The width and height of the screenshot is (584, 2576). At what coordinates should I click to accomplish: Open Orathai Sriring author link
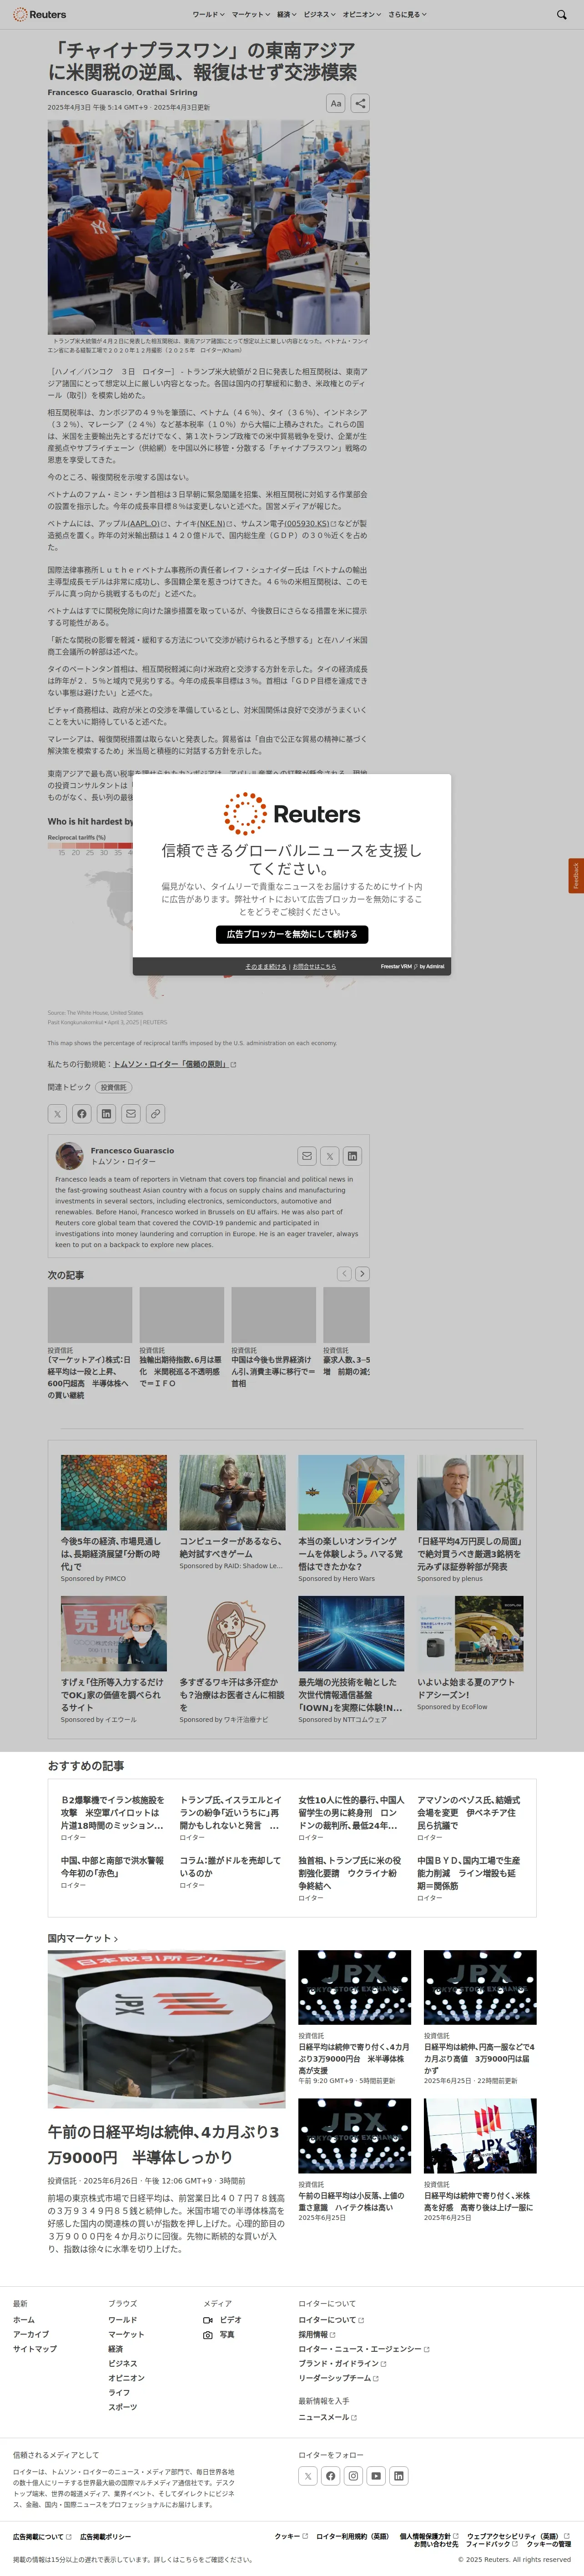[x=167, y=92]
